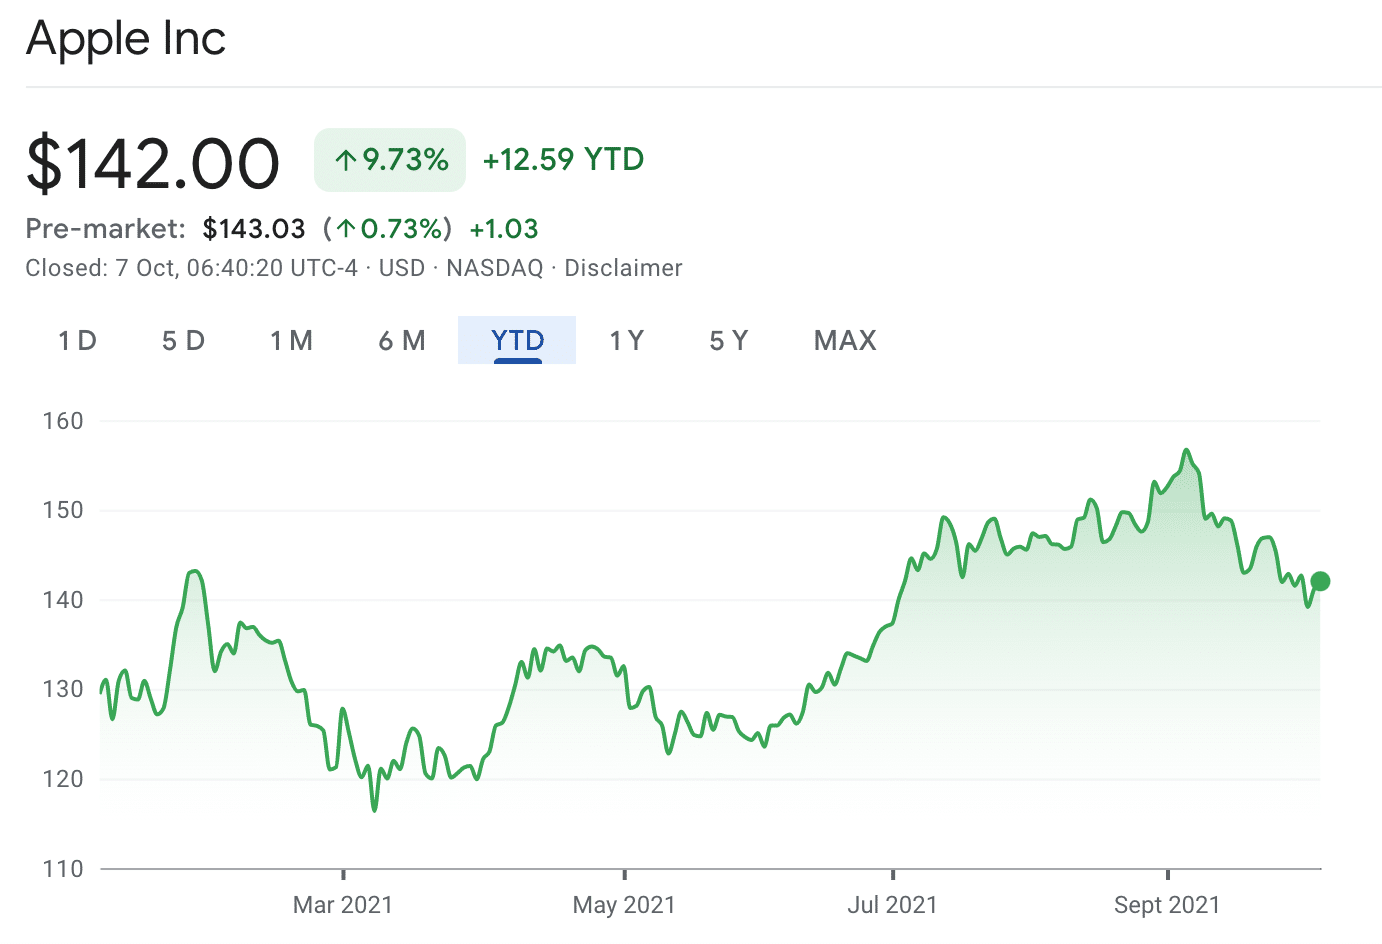
Task: Click the 130 y-axis value
Action: pyautogui.click(x=63, y=689)
